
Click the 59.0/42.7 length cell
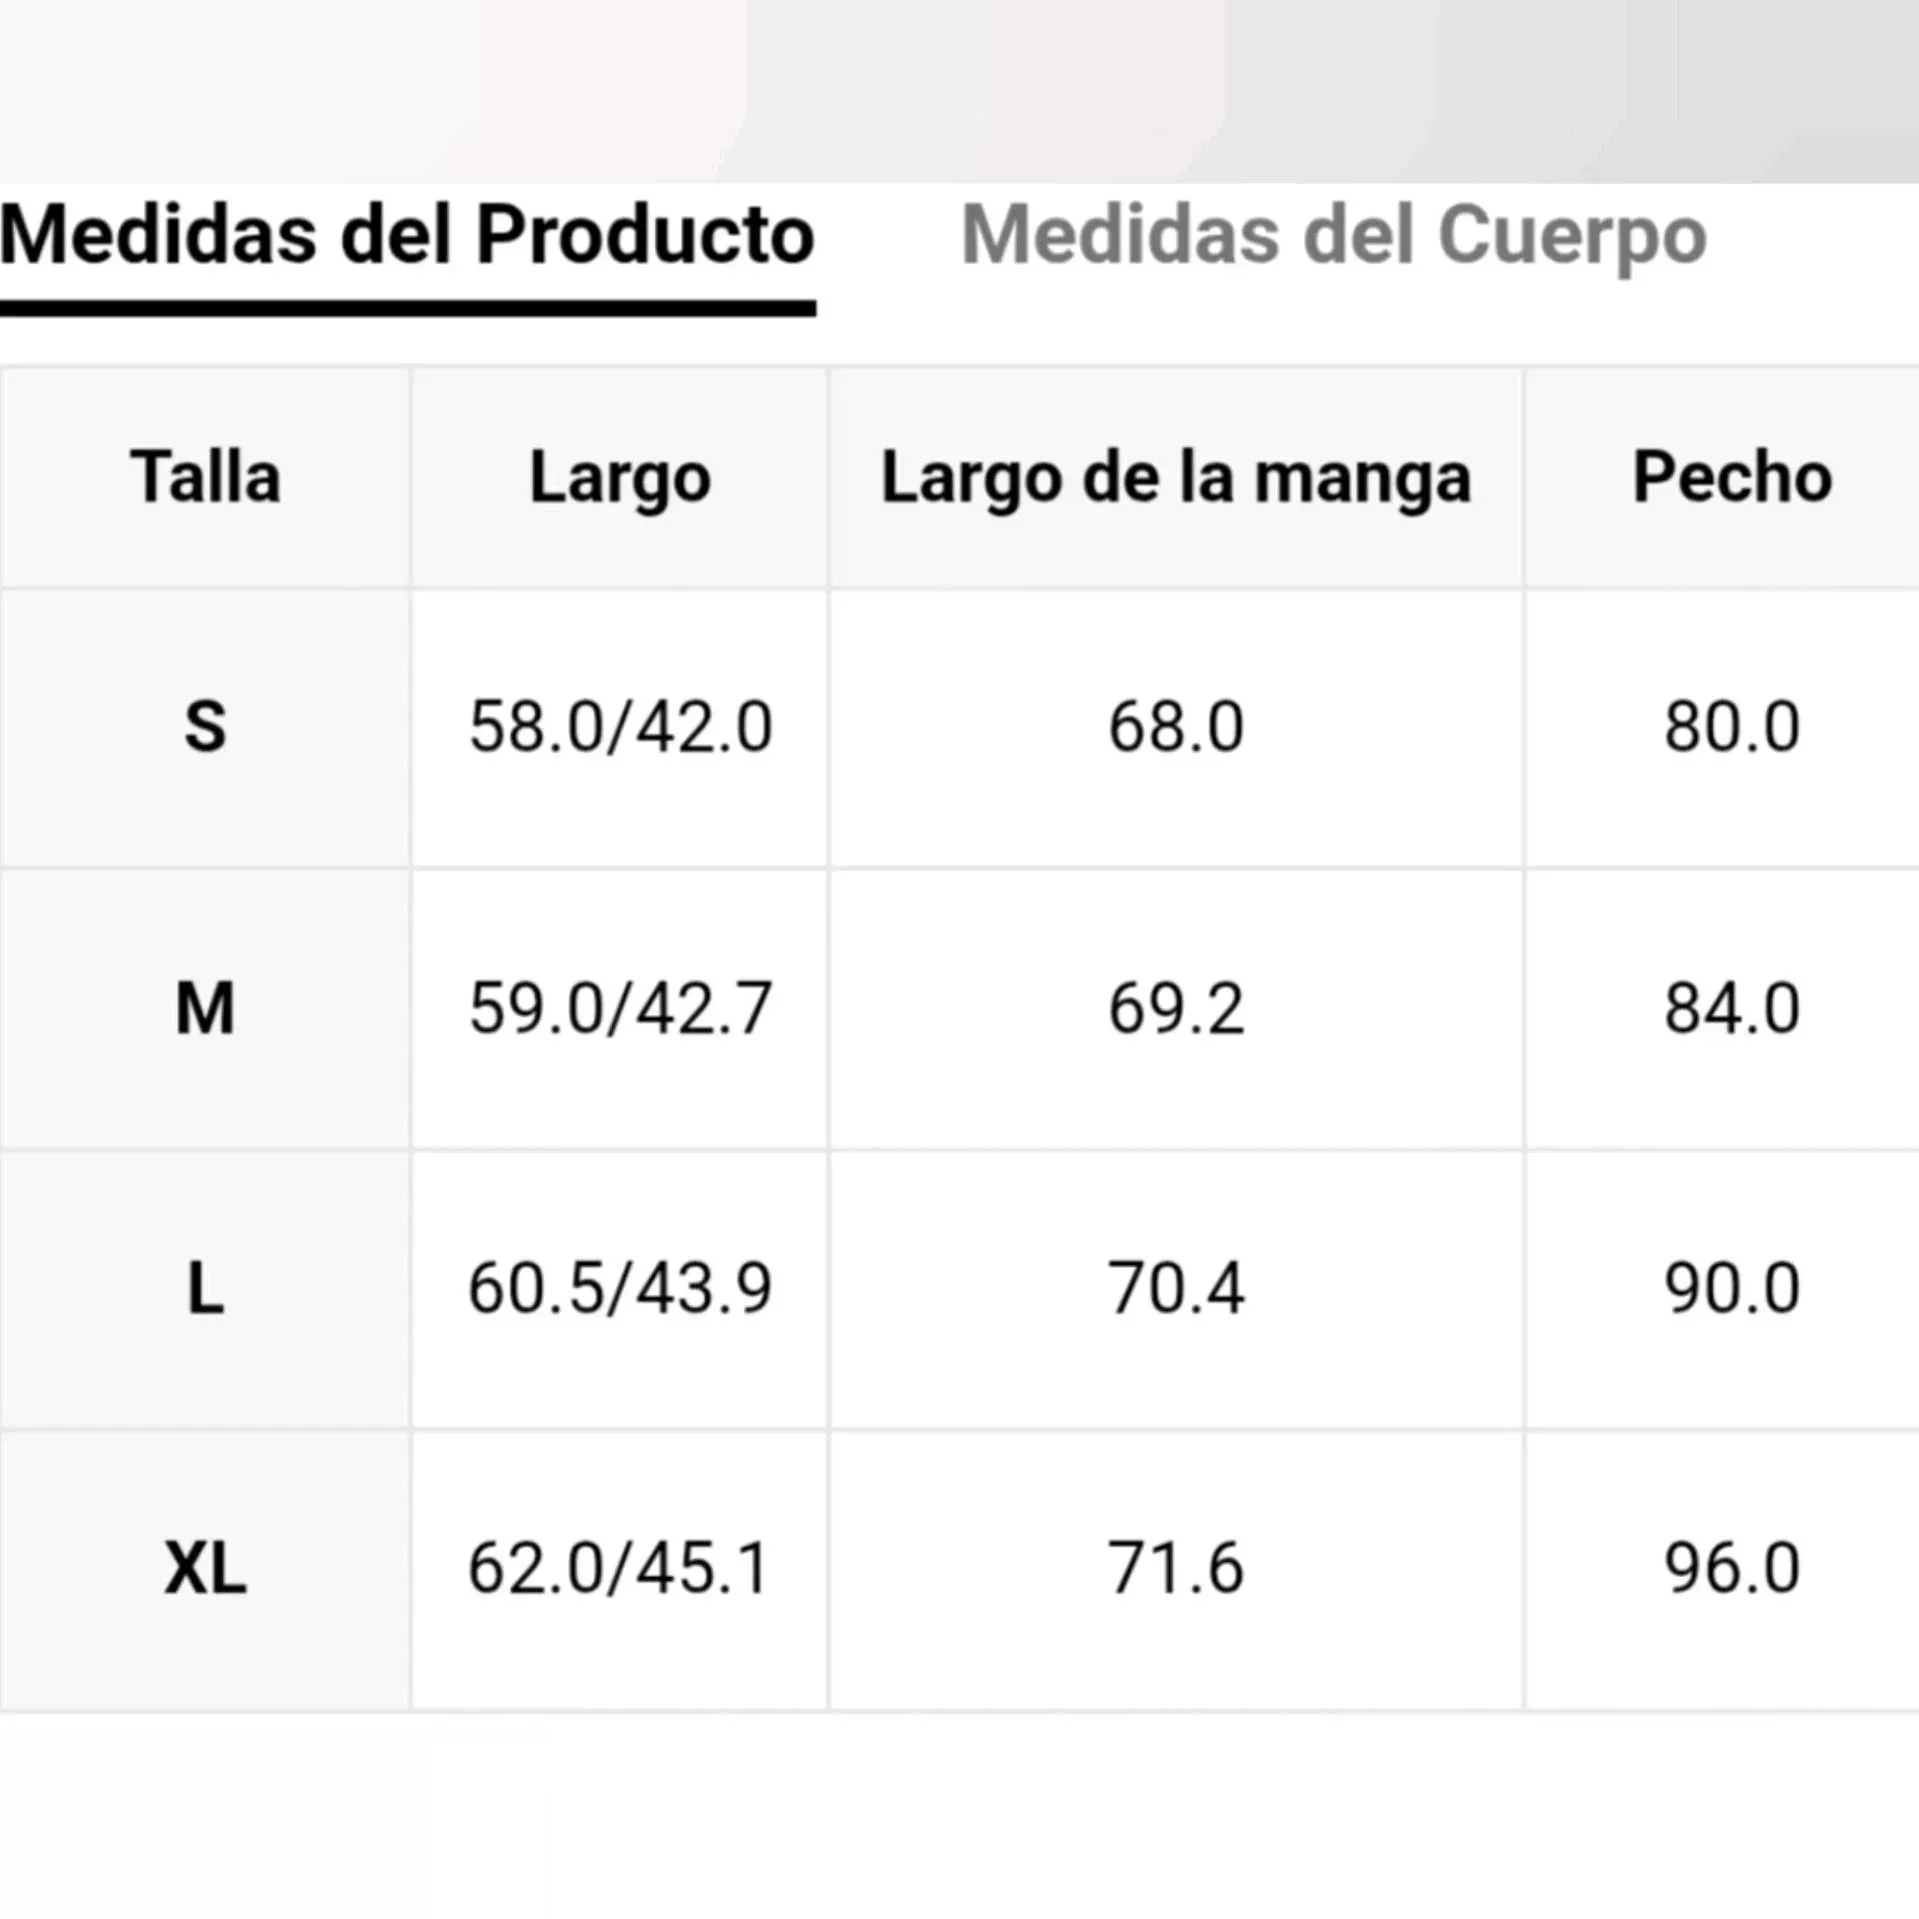click(x=620, y=1008)
